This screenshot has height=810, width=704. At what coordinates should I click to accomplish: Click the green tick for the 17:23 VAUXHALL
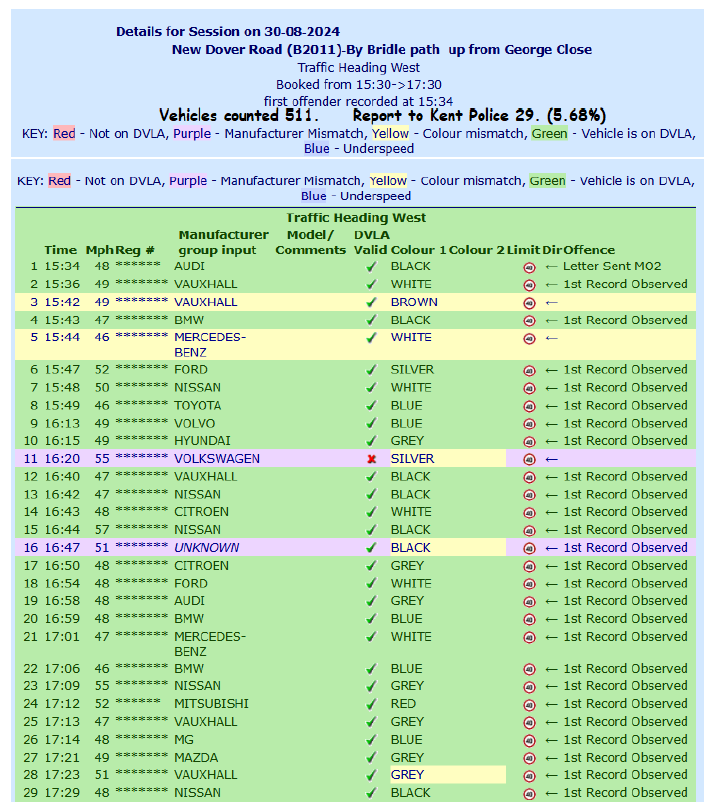371,775
